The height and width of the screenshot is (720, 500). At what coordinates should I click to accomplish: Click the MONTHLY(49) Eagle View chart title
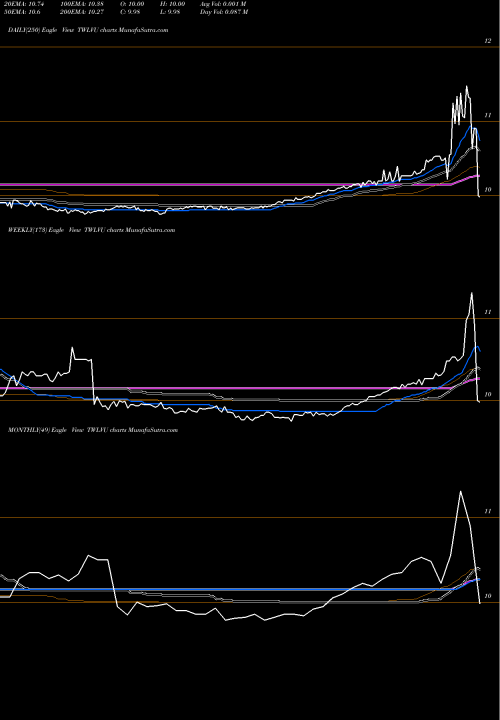coord(93,430)
